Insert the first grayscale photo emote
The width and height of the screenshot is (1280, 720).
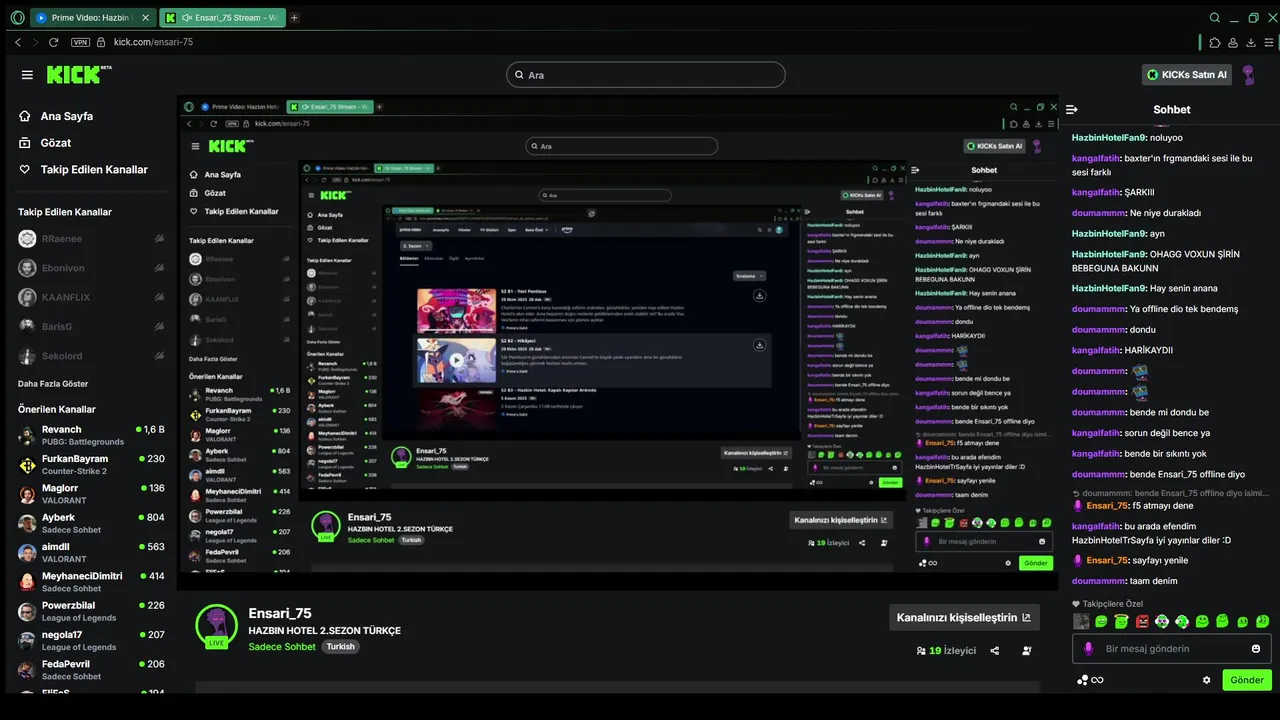point(1081,621)
